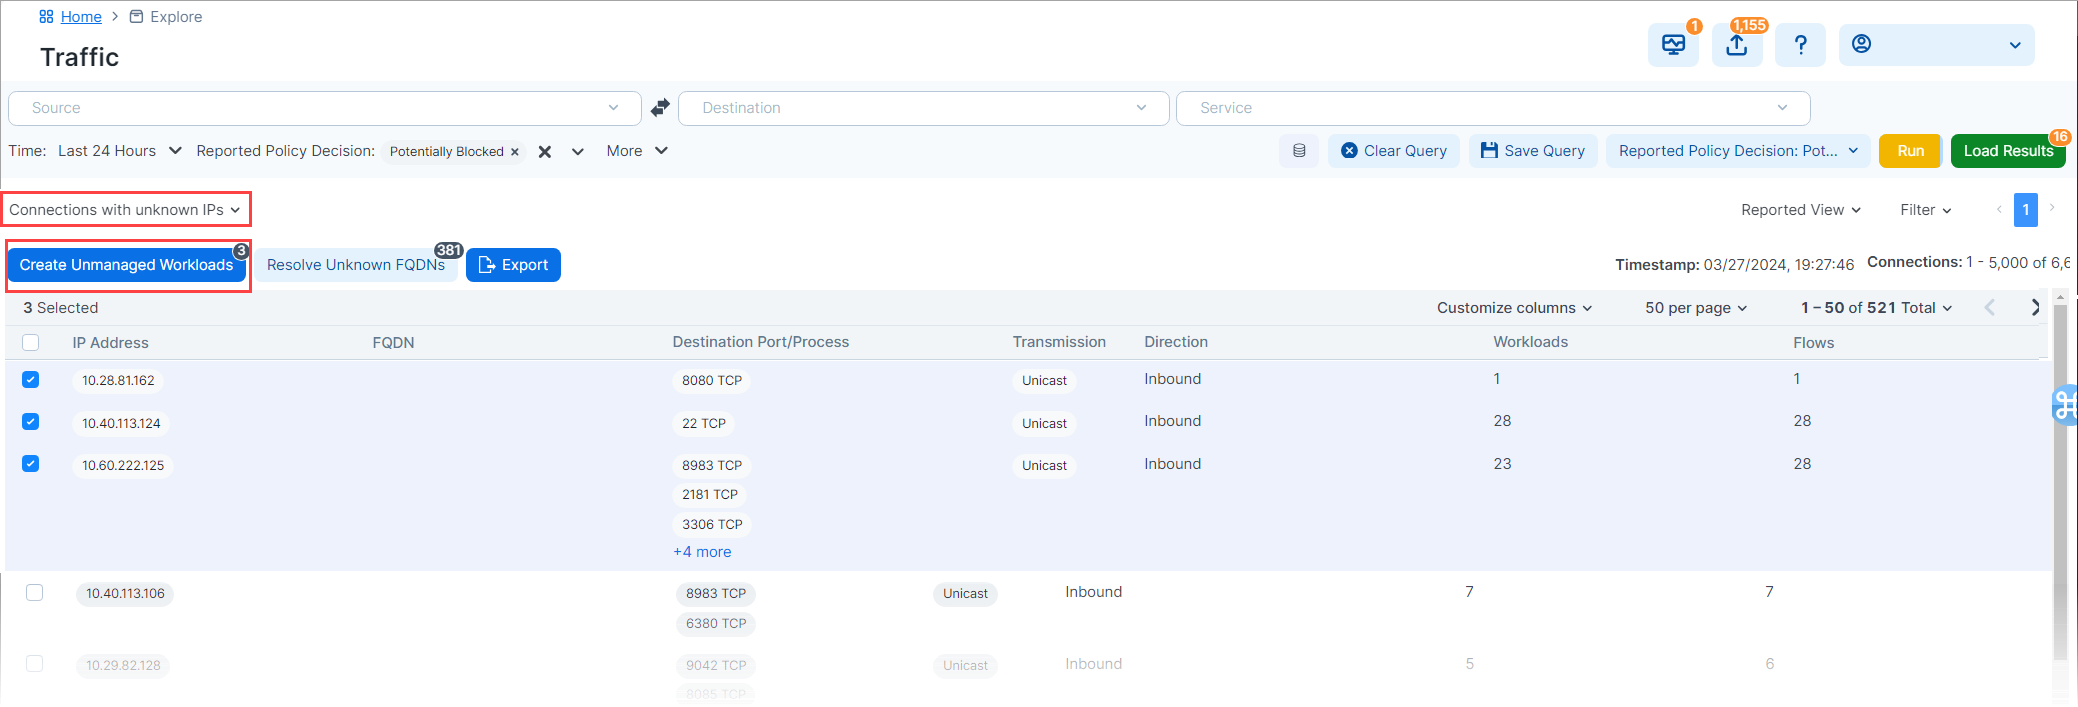
Task: Open the user profile account icon
Action: (1861, 44)
